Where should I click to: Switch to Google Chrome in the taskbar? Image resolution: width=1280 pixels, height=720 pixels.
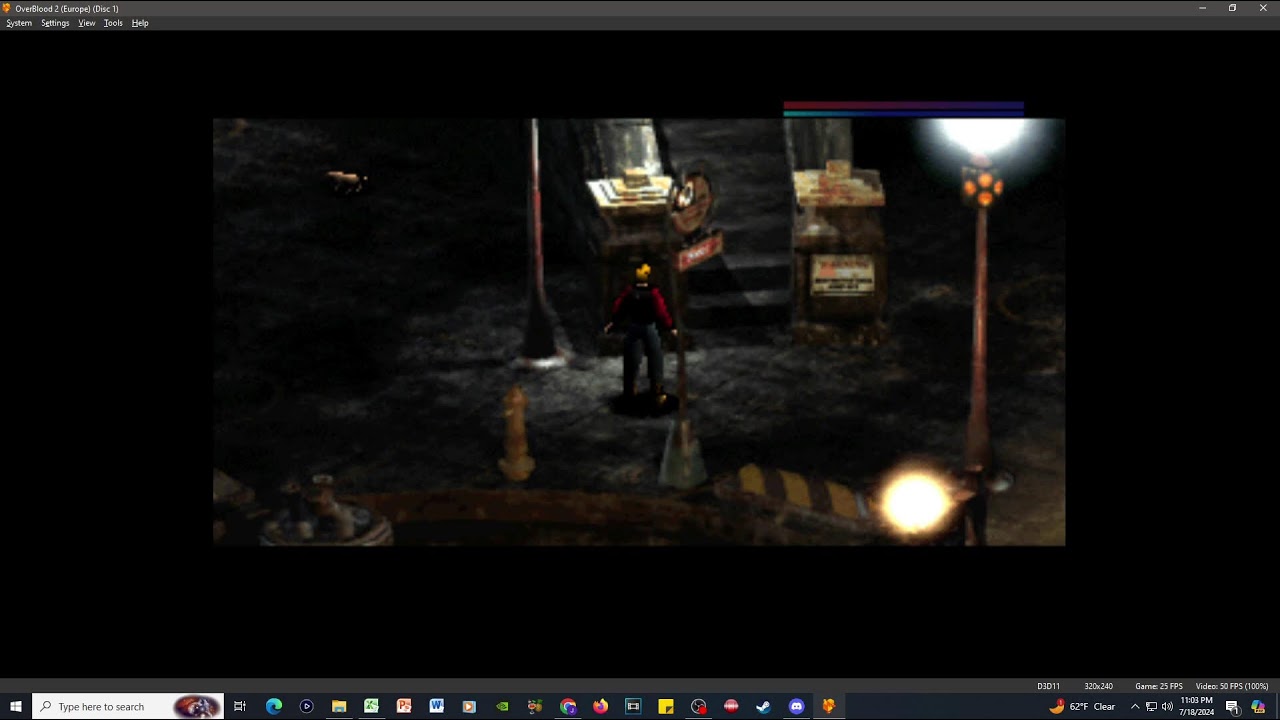pos(568,706)
